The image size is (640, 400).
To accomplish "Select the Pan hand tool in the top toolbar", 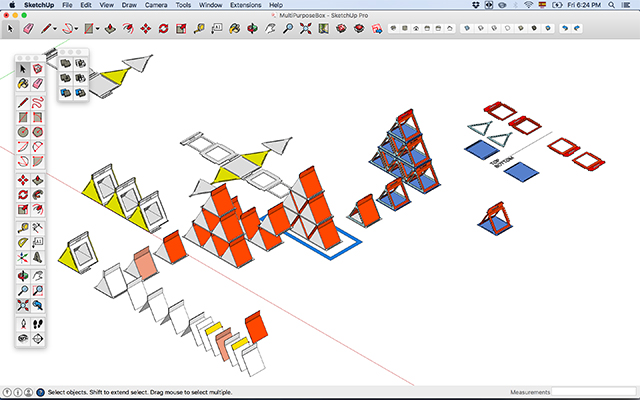I will 270,29.
